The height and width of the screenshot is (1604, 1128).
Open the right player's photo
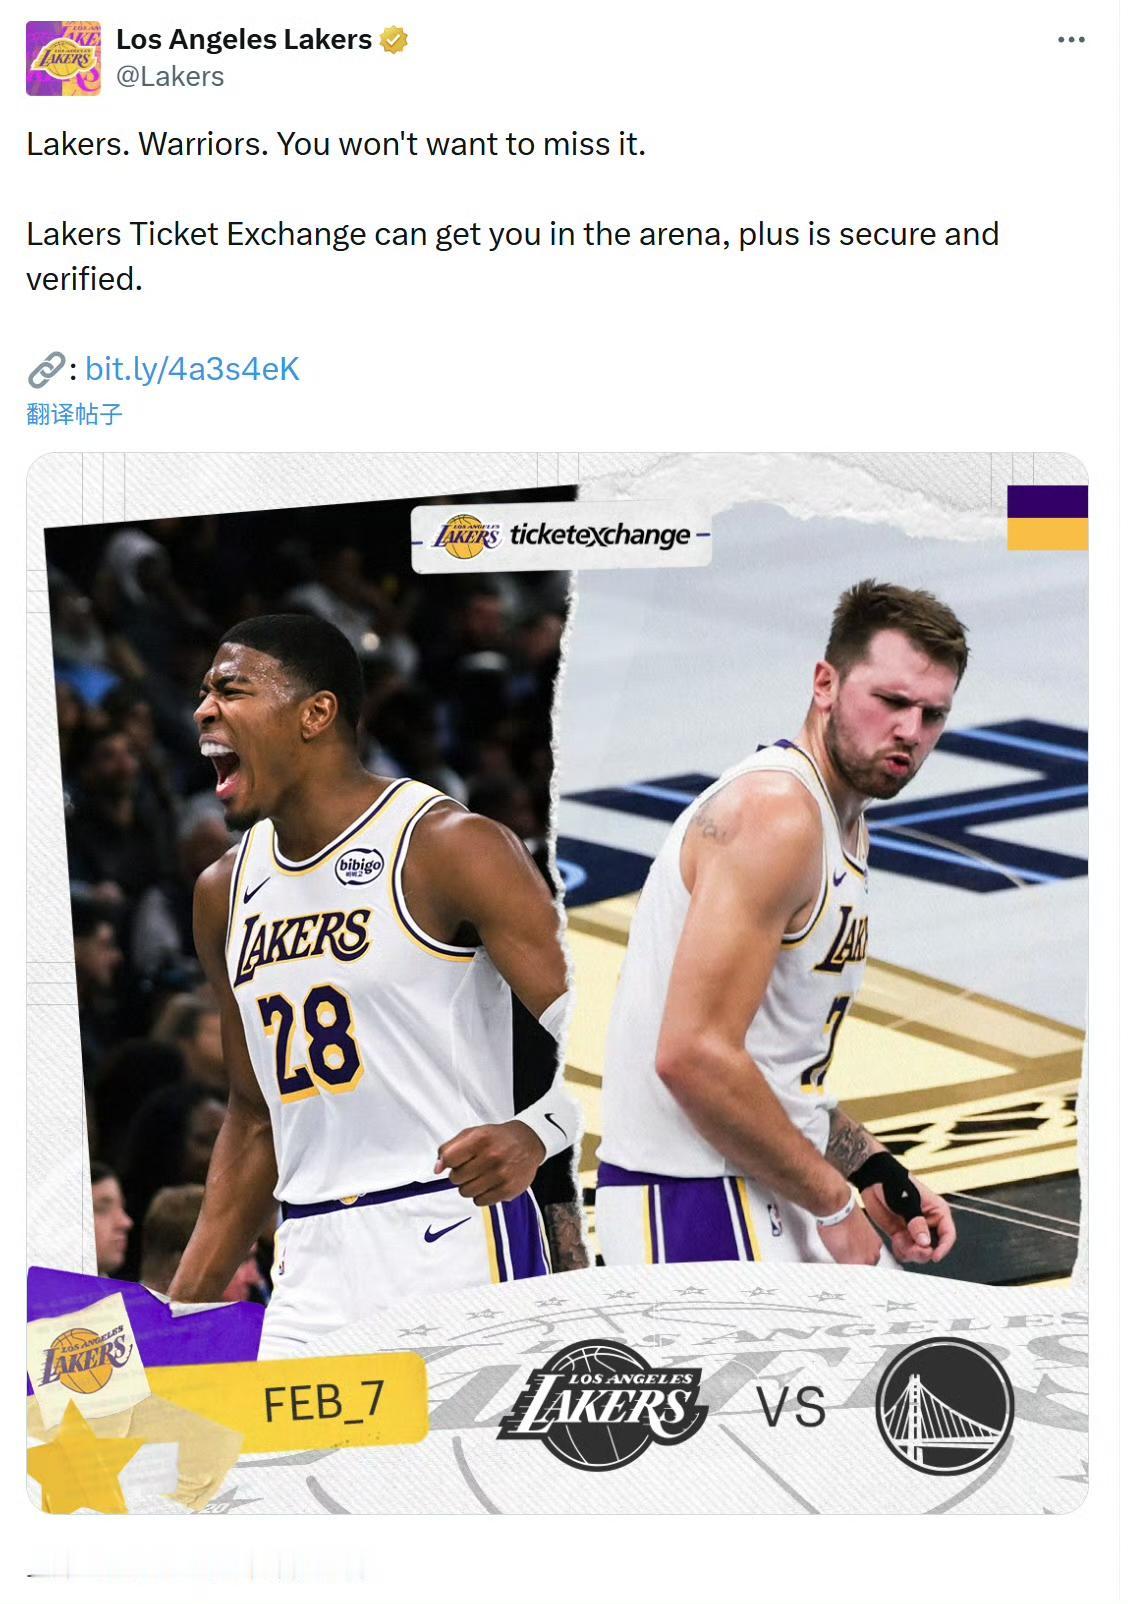[820, 900]
